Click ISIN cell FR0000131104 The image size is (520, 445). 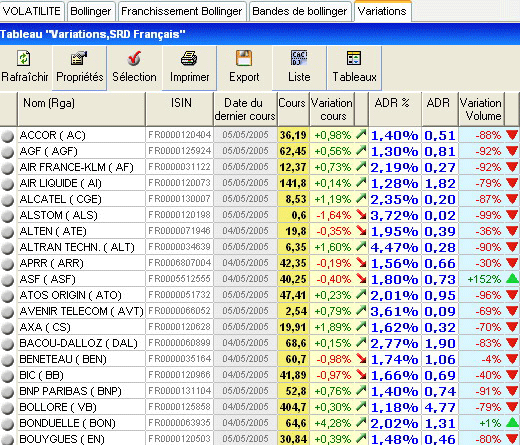pyautogui.click(x=180, y=391)
